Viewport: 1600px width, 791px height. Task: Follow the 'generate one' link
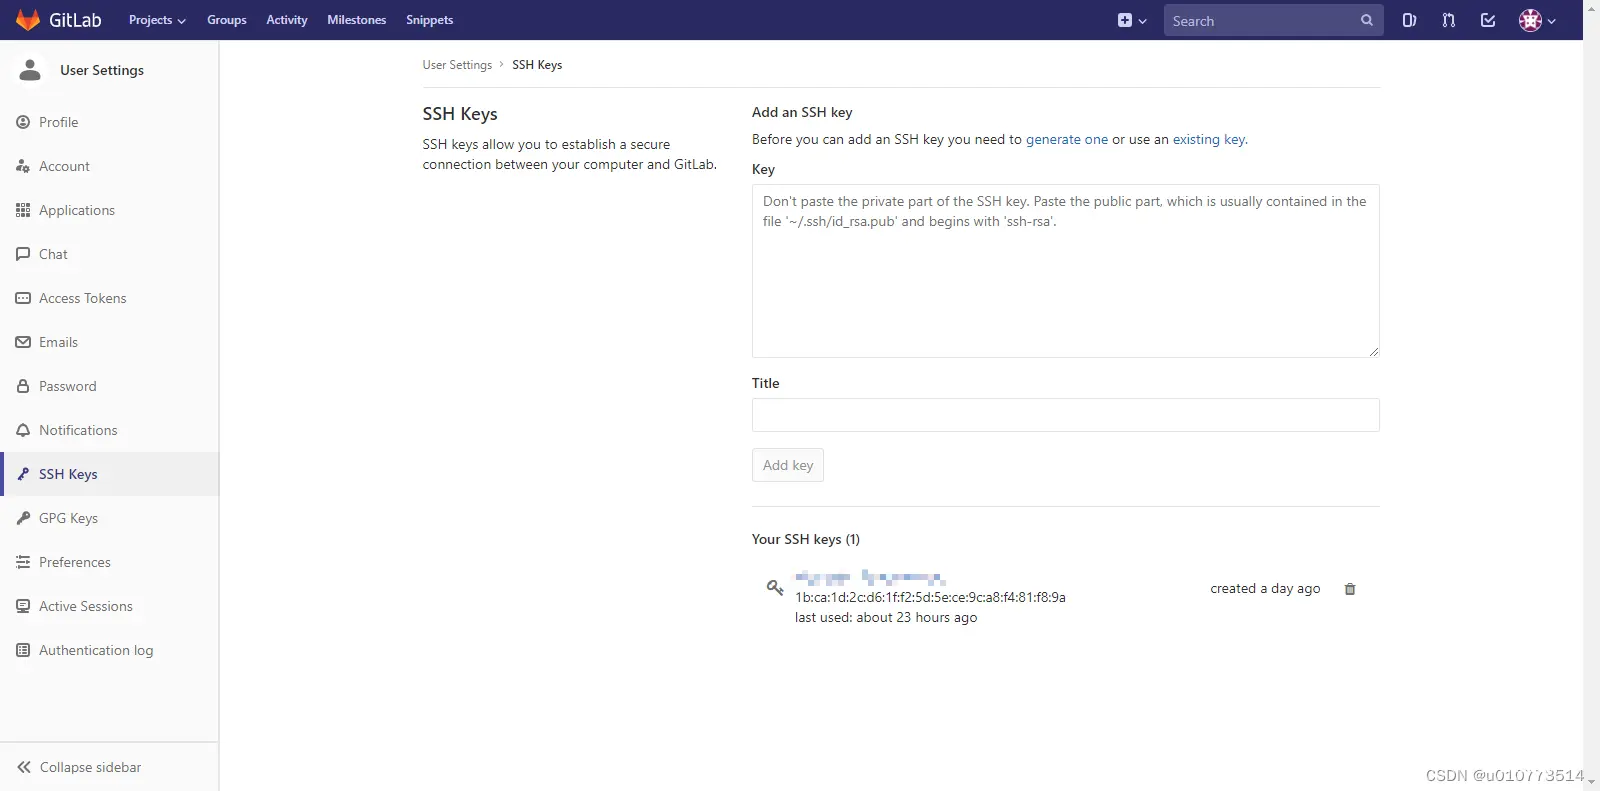[1067, 139]
